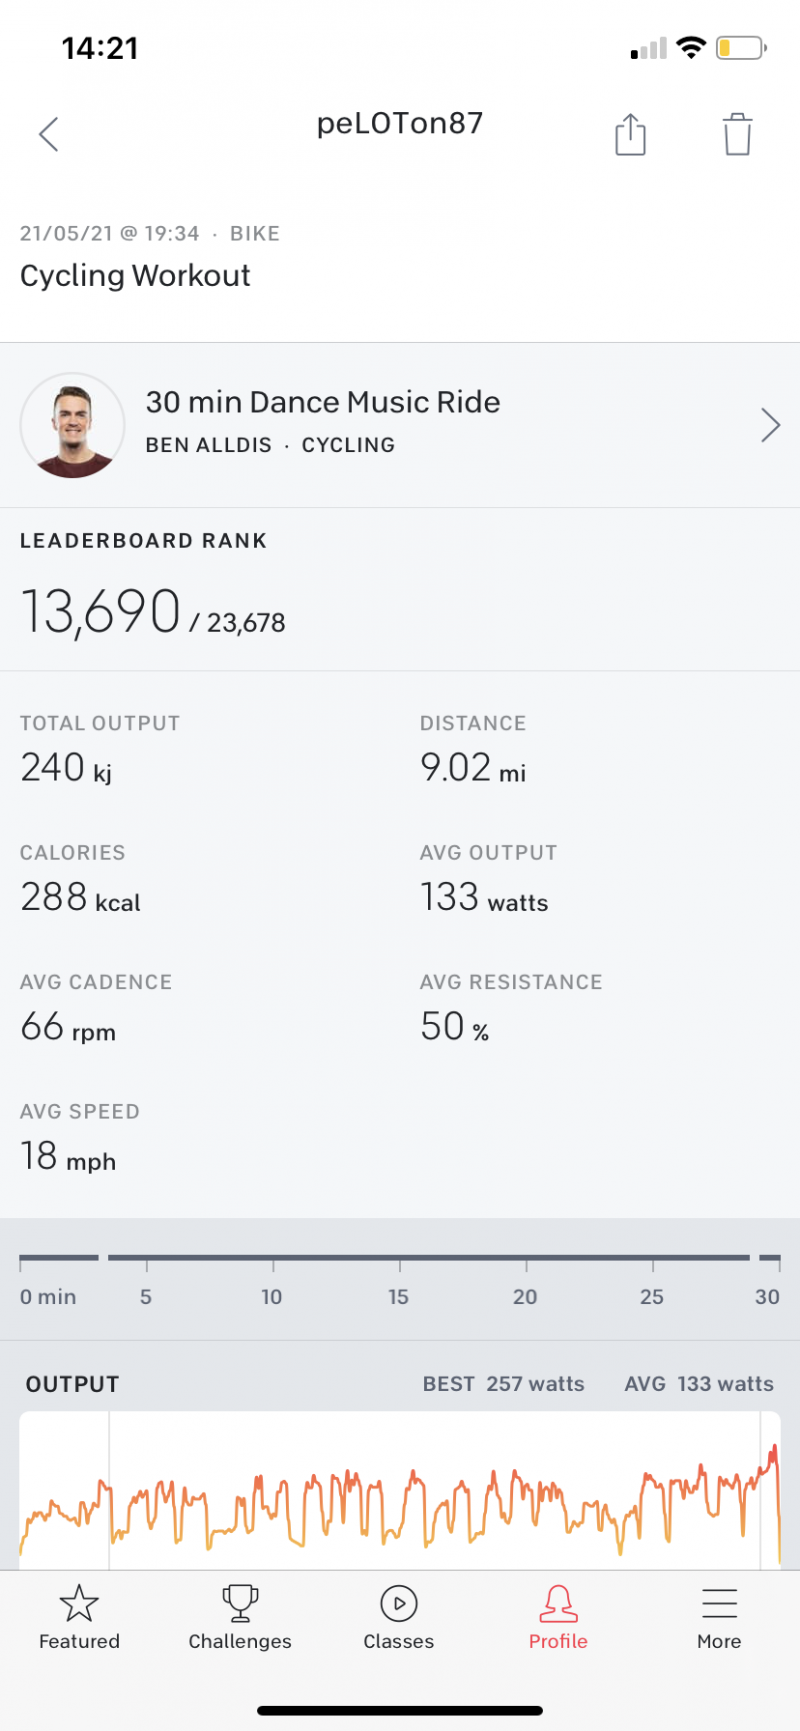
Task: Tap the output graph chart
Action: click(x=399, y=1490)
